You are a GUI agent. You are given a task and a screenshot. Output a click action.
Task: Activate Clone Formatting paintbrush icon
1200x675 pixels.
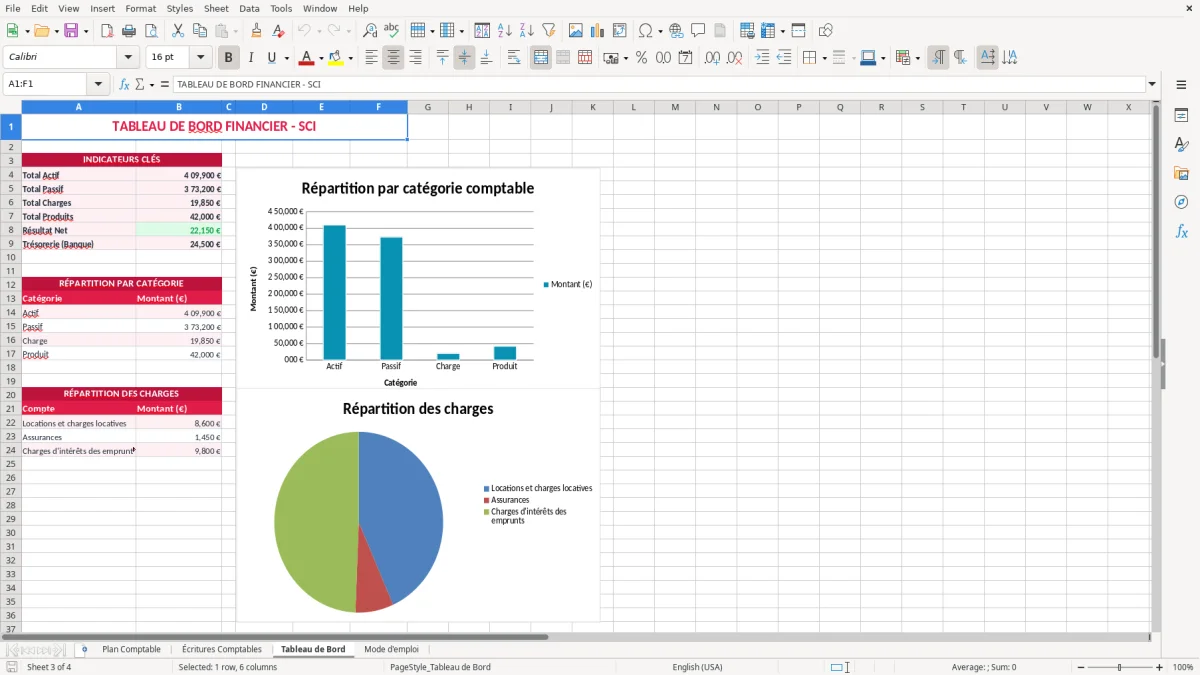(x=256, y=31)
